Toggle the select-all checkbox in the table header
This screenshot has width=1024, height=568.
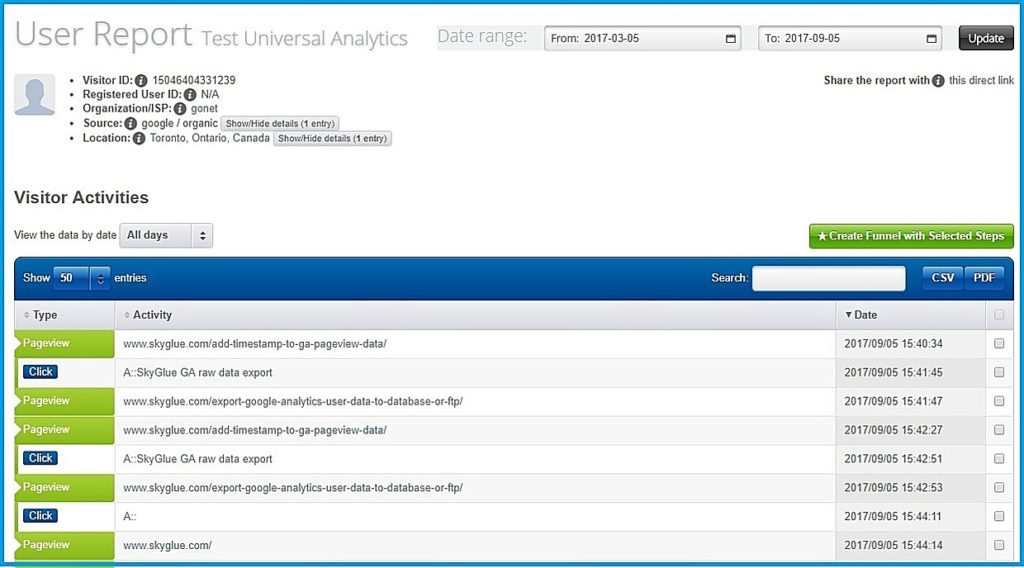coord(999,315)
